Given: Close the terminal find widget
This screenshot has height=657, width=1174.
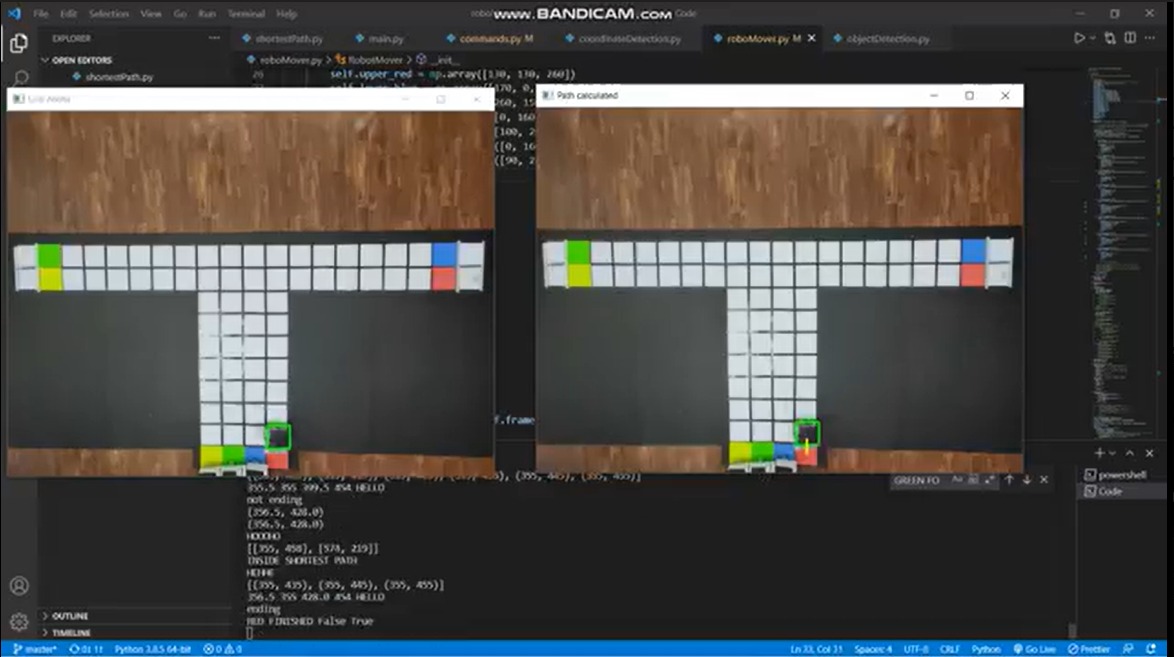Looking at the screenshot, I should click(1044, 480).
